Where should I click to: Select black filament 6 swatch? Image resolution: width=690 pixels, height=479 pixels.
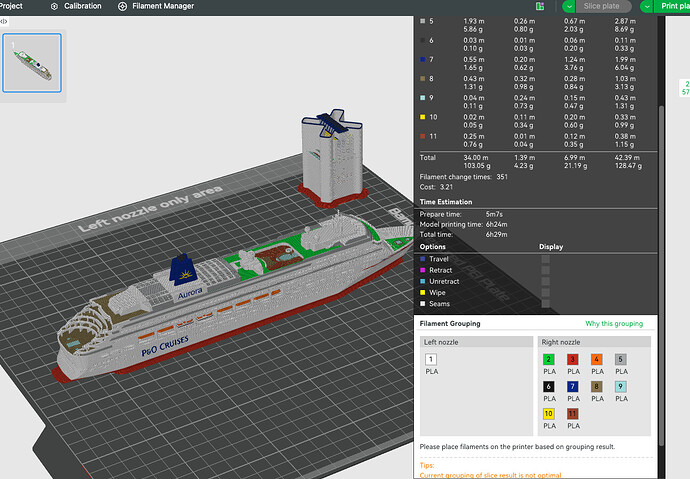pos(548,387)
